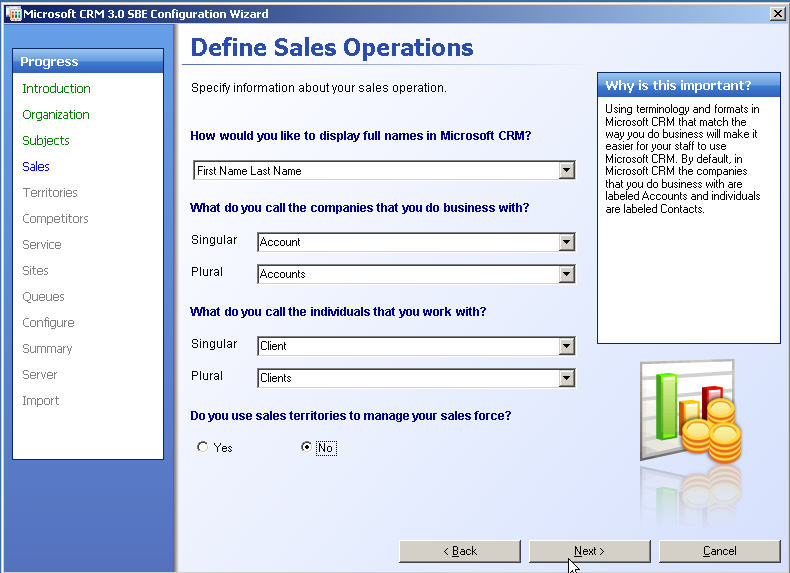
Task: Click the bar chart and coins illustration
Action: pyautogui.click(x=691, y=411)
